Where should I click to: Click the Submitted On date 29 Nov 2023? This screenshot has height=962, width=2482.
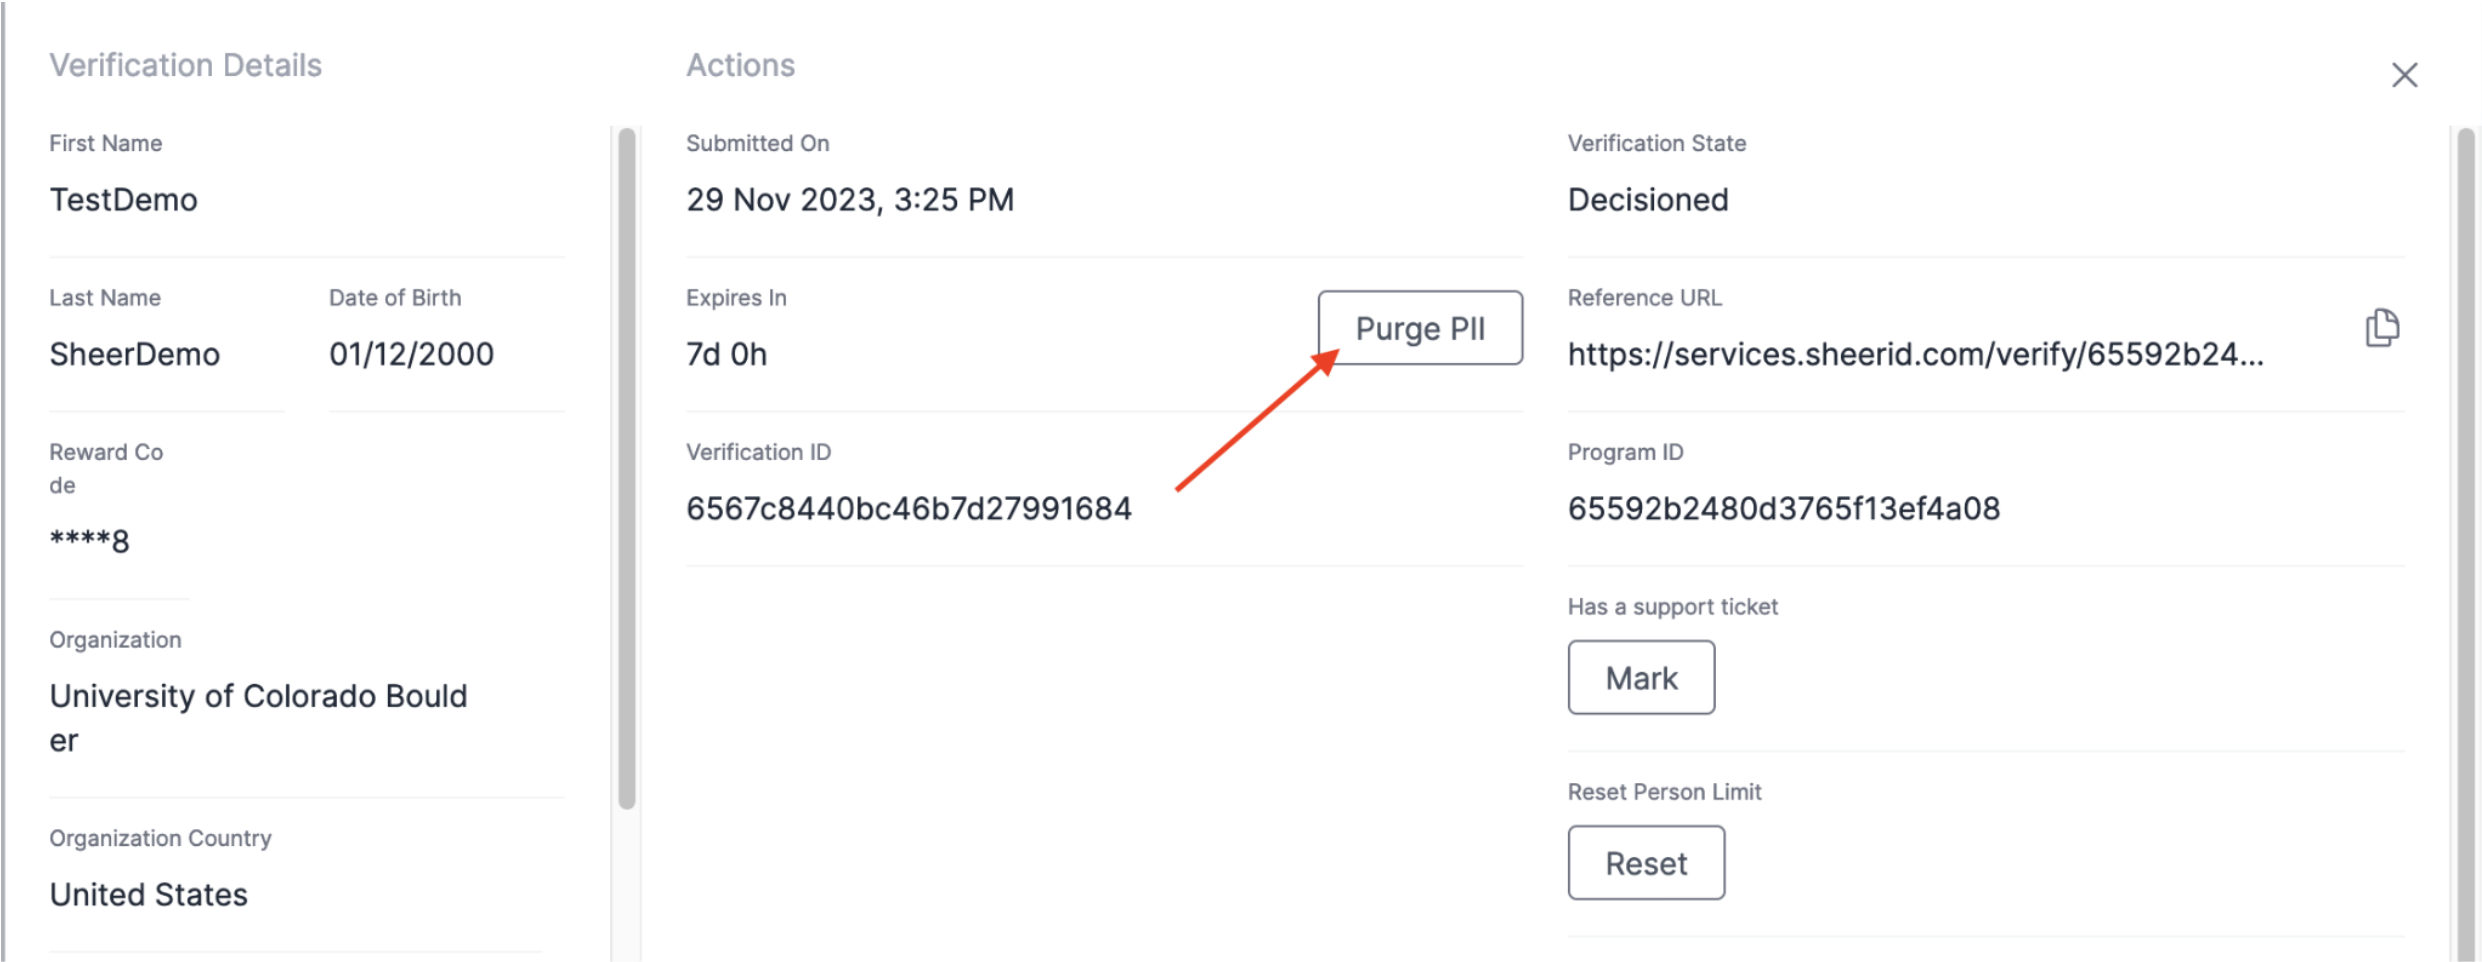(x=849, y=200)
